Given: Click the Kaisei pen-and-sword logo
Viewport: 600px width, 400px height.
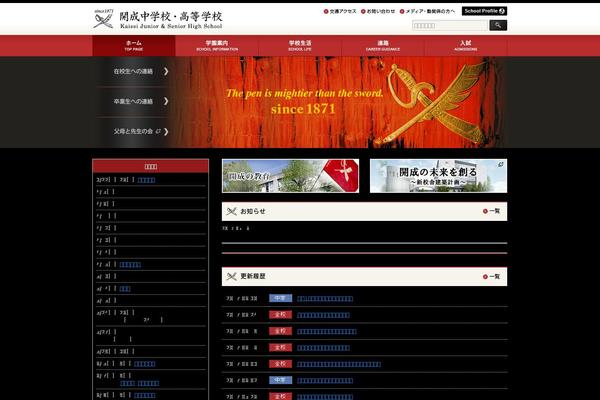Looking at the screenshot, I should click(x=104, y=19).
